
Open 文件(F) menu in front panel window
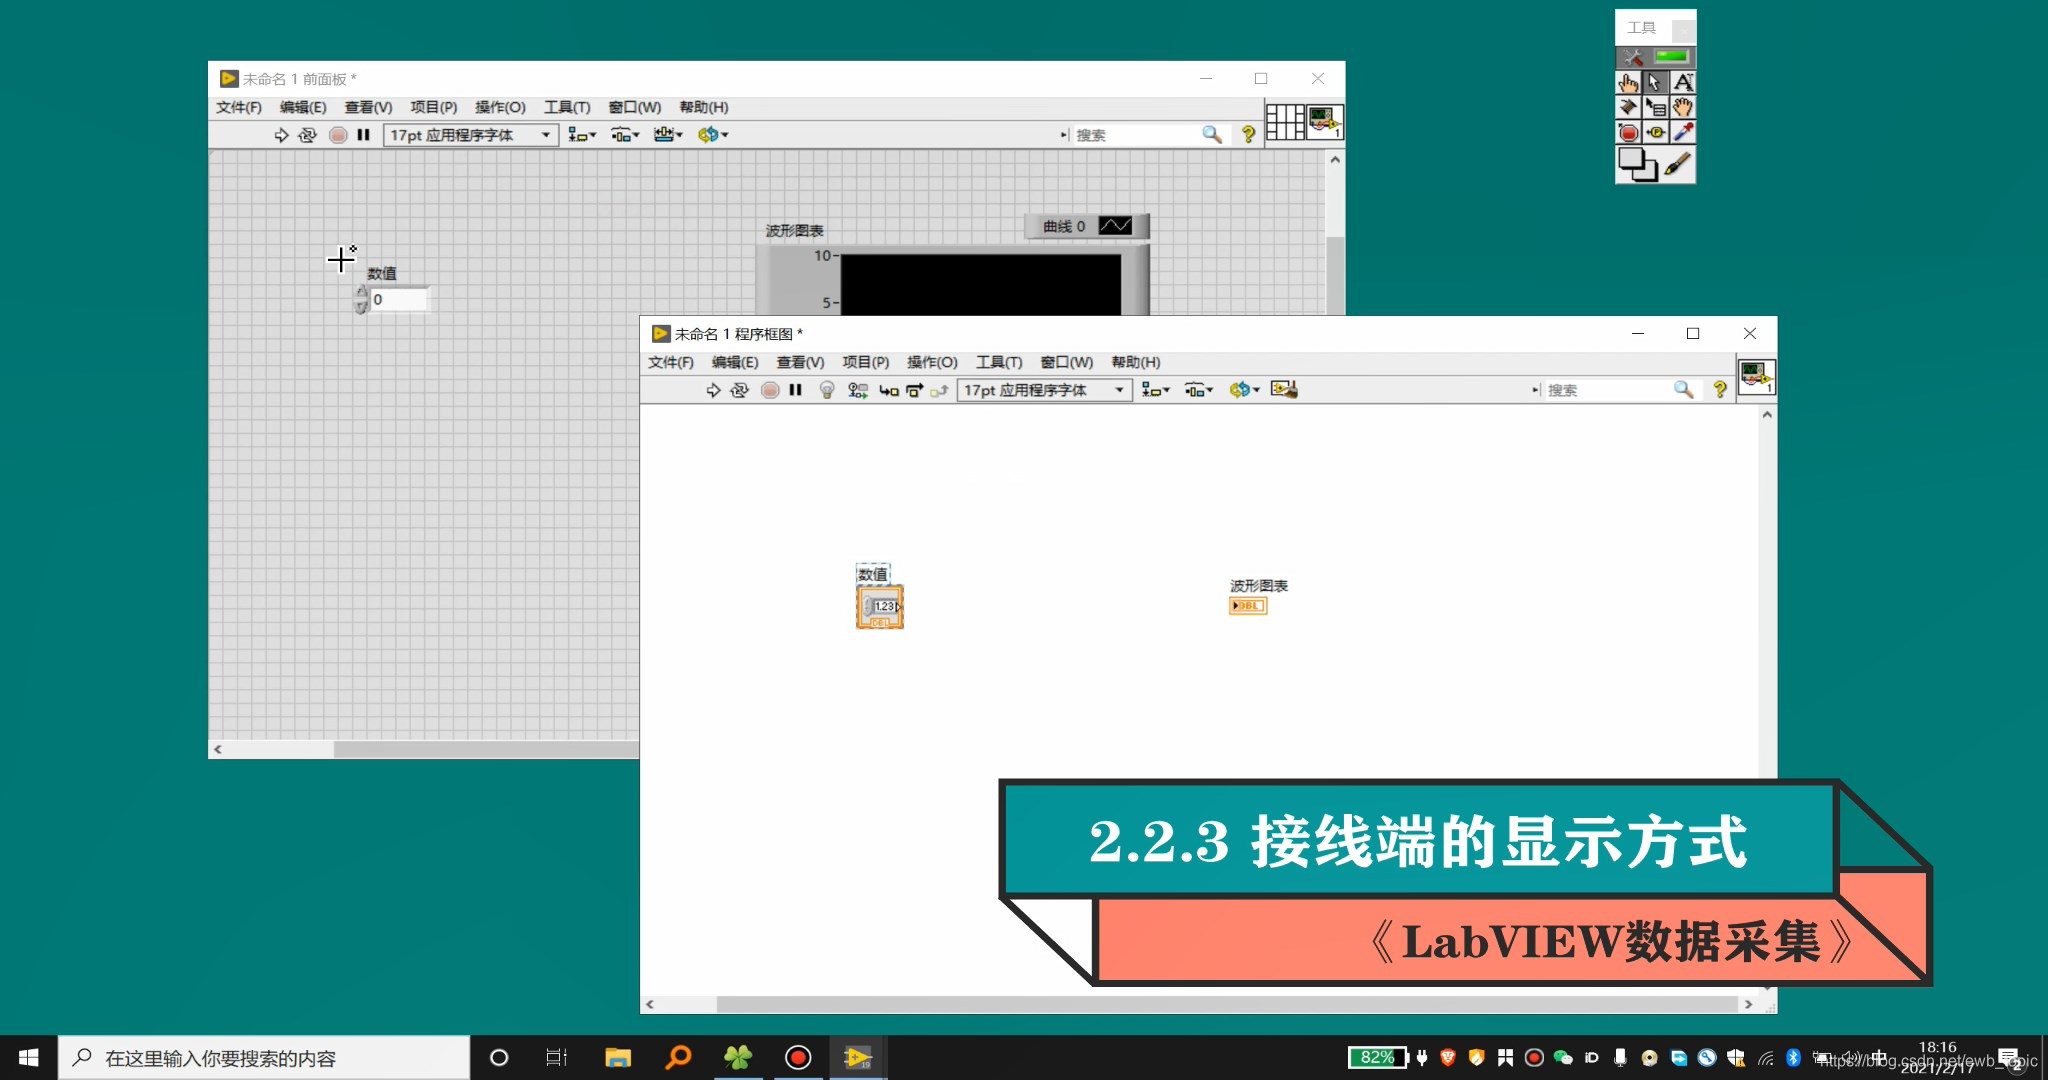(x=239, y=107)
